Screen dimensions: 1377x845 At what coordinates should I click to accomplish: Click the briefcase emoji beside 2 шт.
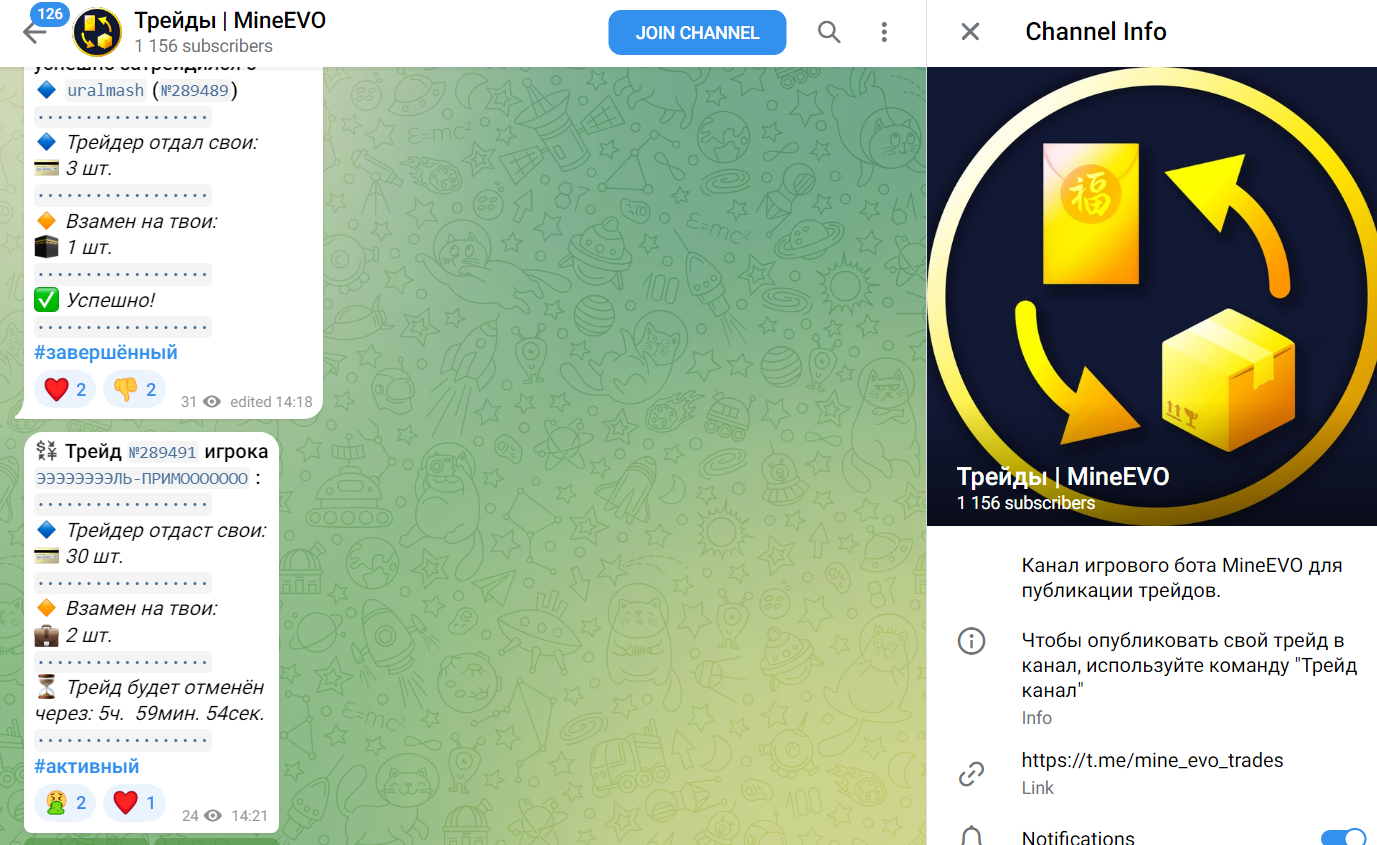(x=46, y=635)
